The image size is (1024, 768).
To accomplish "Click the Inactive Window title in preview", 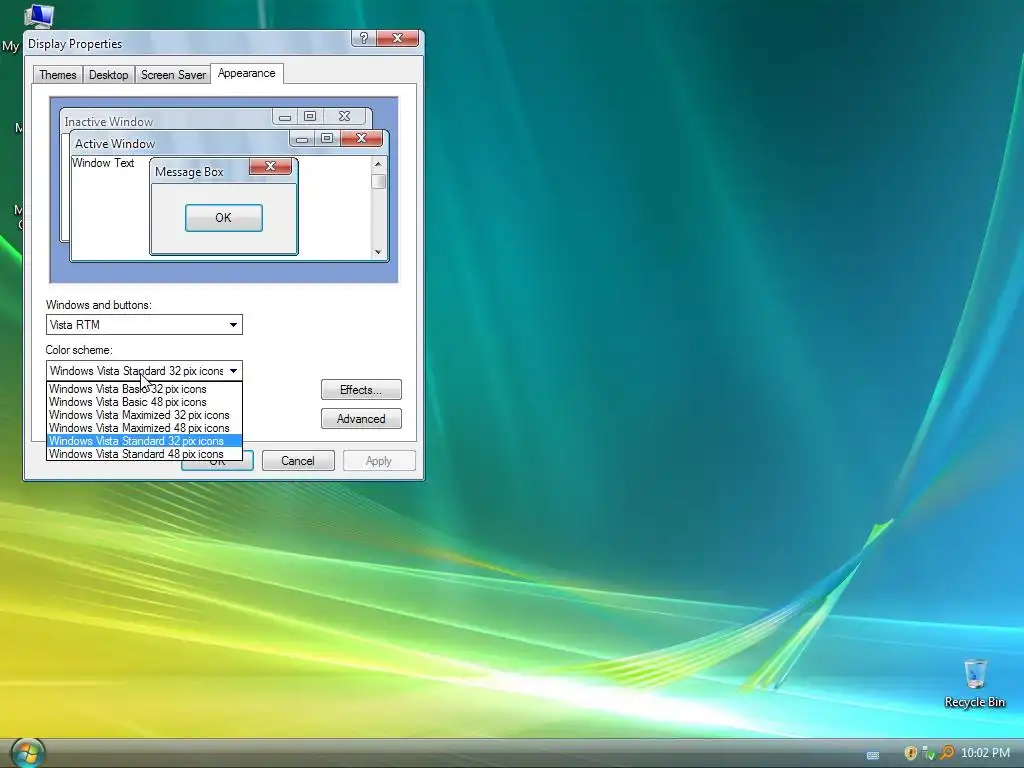I will tap(108, 121).
